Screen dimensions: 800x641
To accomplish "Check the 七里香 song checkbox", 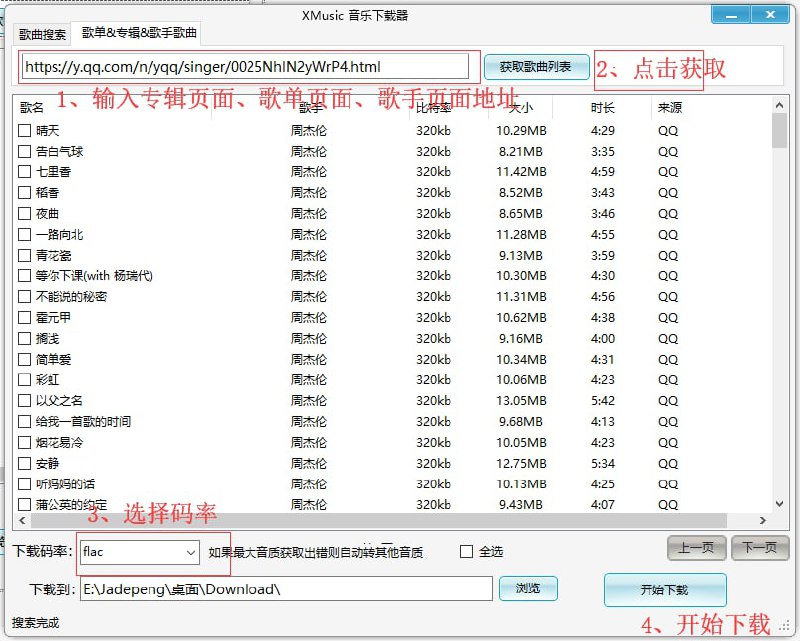I will [23, 172].
